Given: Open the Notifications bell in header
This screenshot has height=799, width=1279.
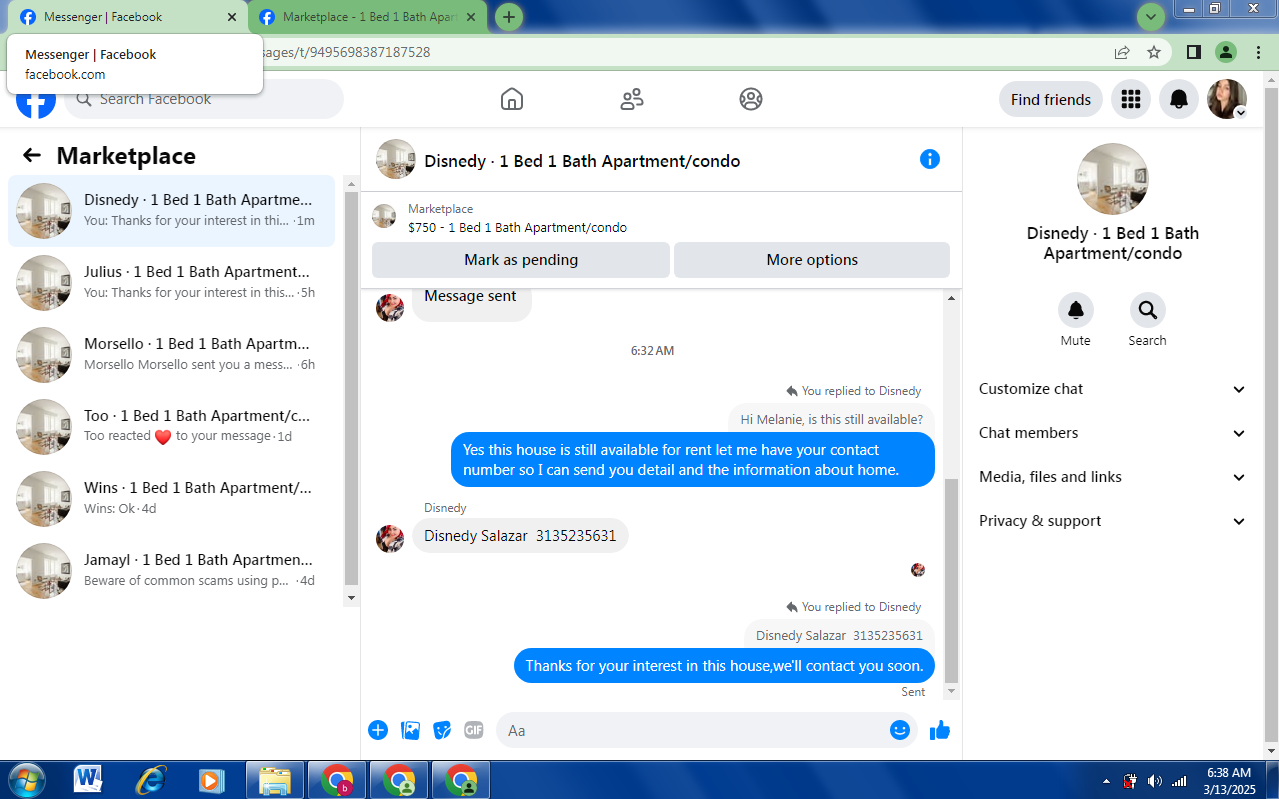Looking at the screenshot, I should pyautogui.click(x=1179, y=99).
